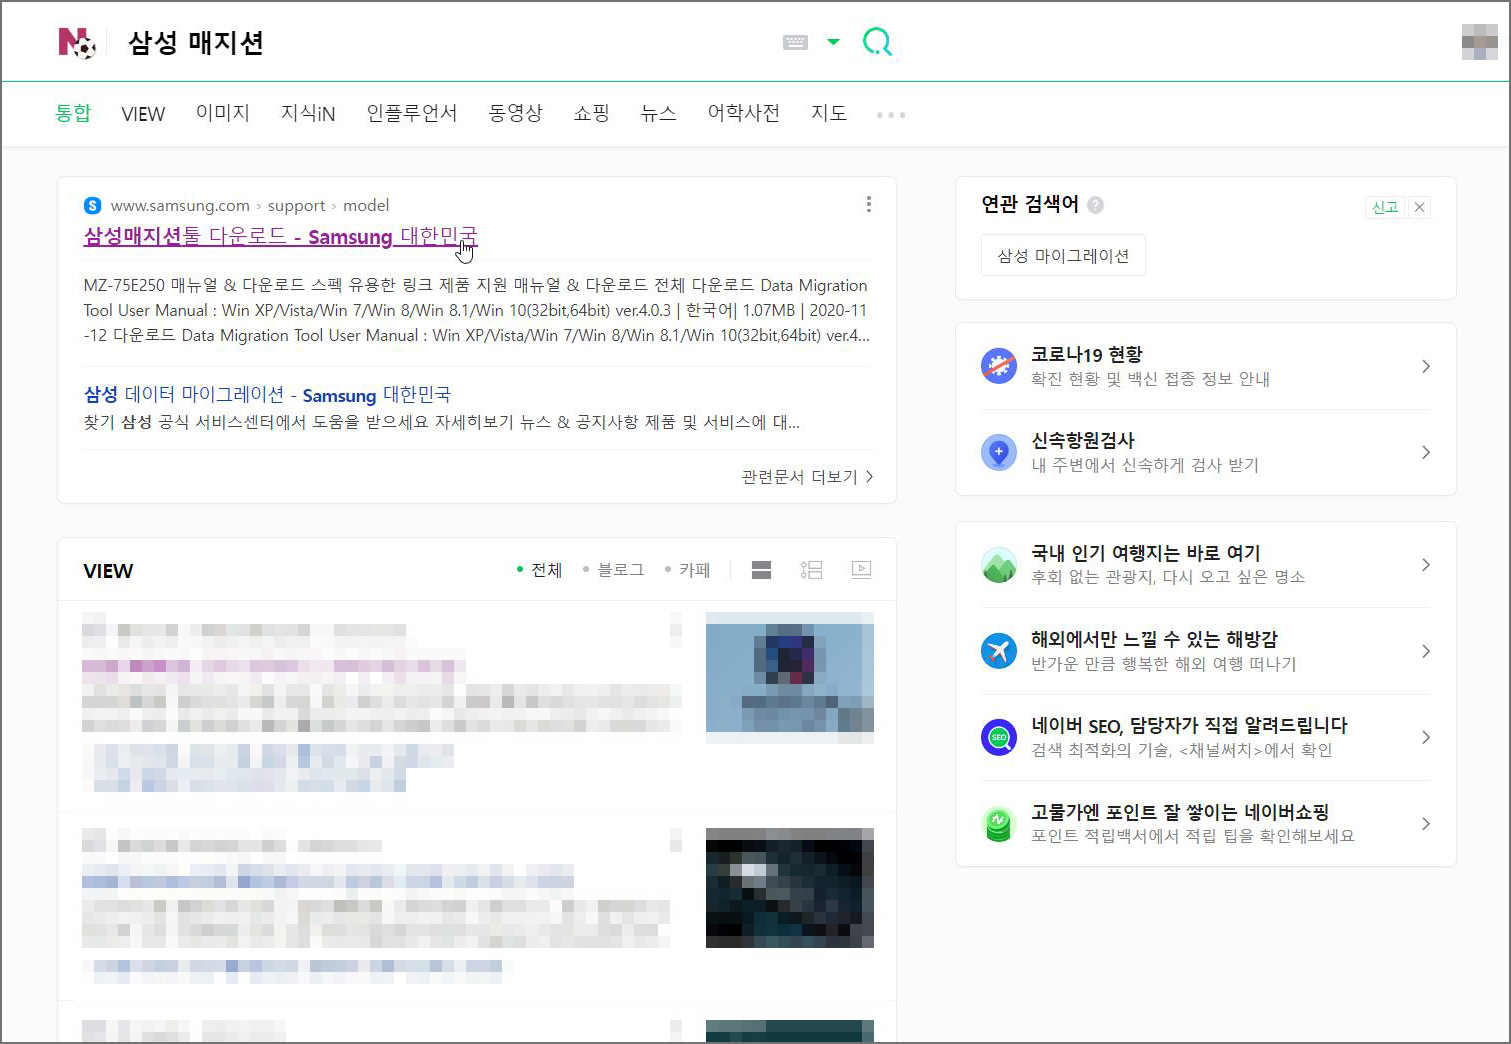Select the 전체 filter in VIEW
The width and height of the screenshot is (1511, 1044).
tap(539, 570)
